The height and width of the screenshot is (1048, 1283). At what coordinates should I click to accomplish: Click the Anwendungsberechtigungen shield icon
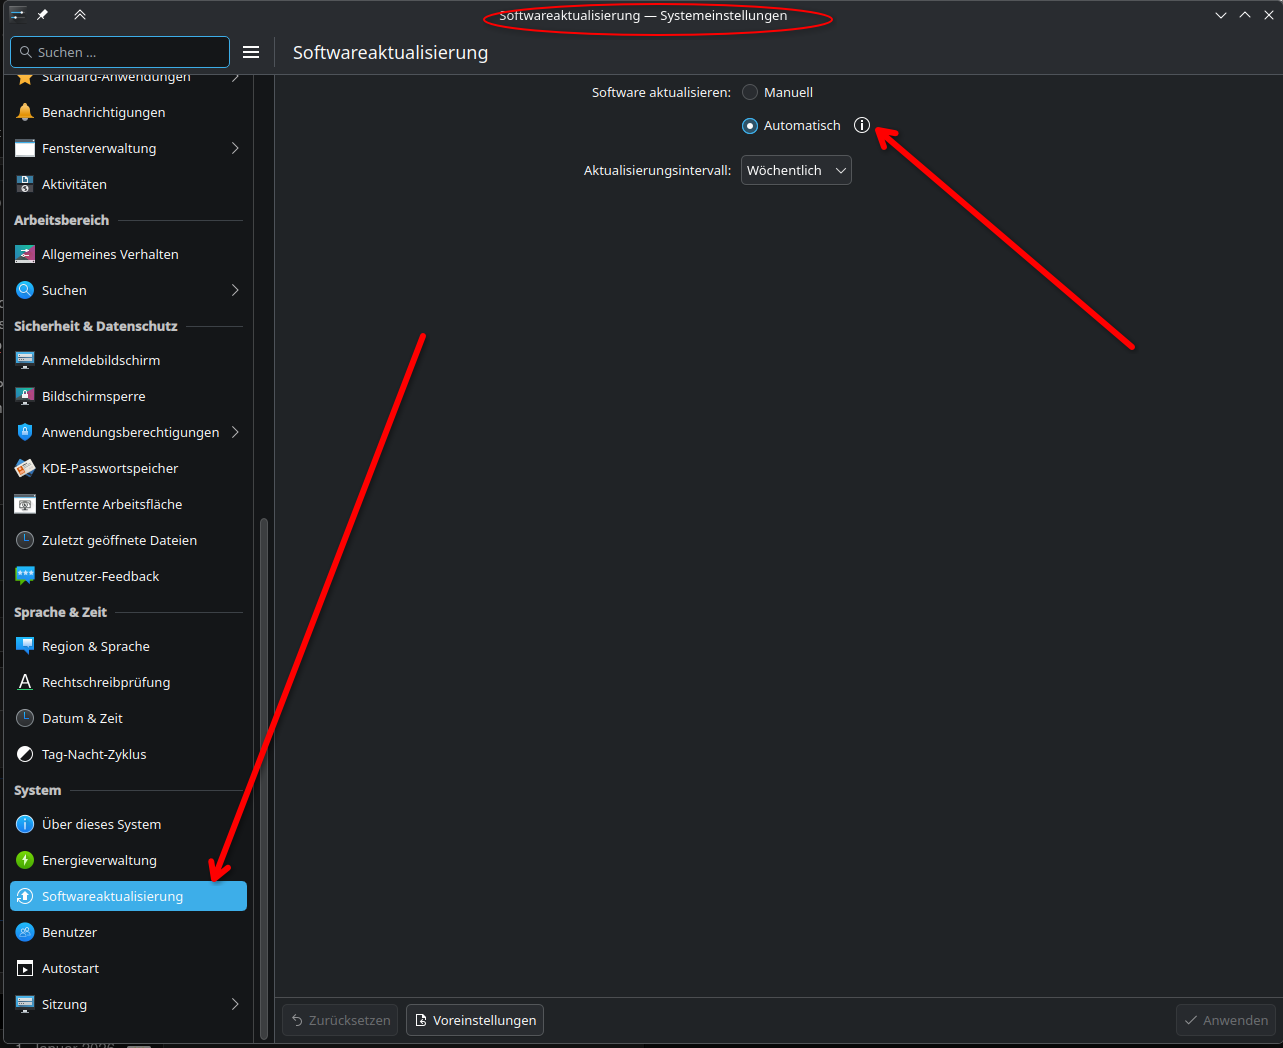pyautogui.click(x=25, y=432)
